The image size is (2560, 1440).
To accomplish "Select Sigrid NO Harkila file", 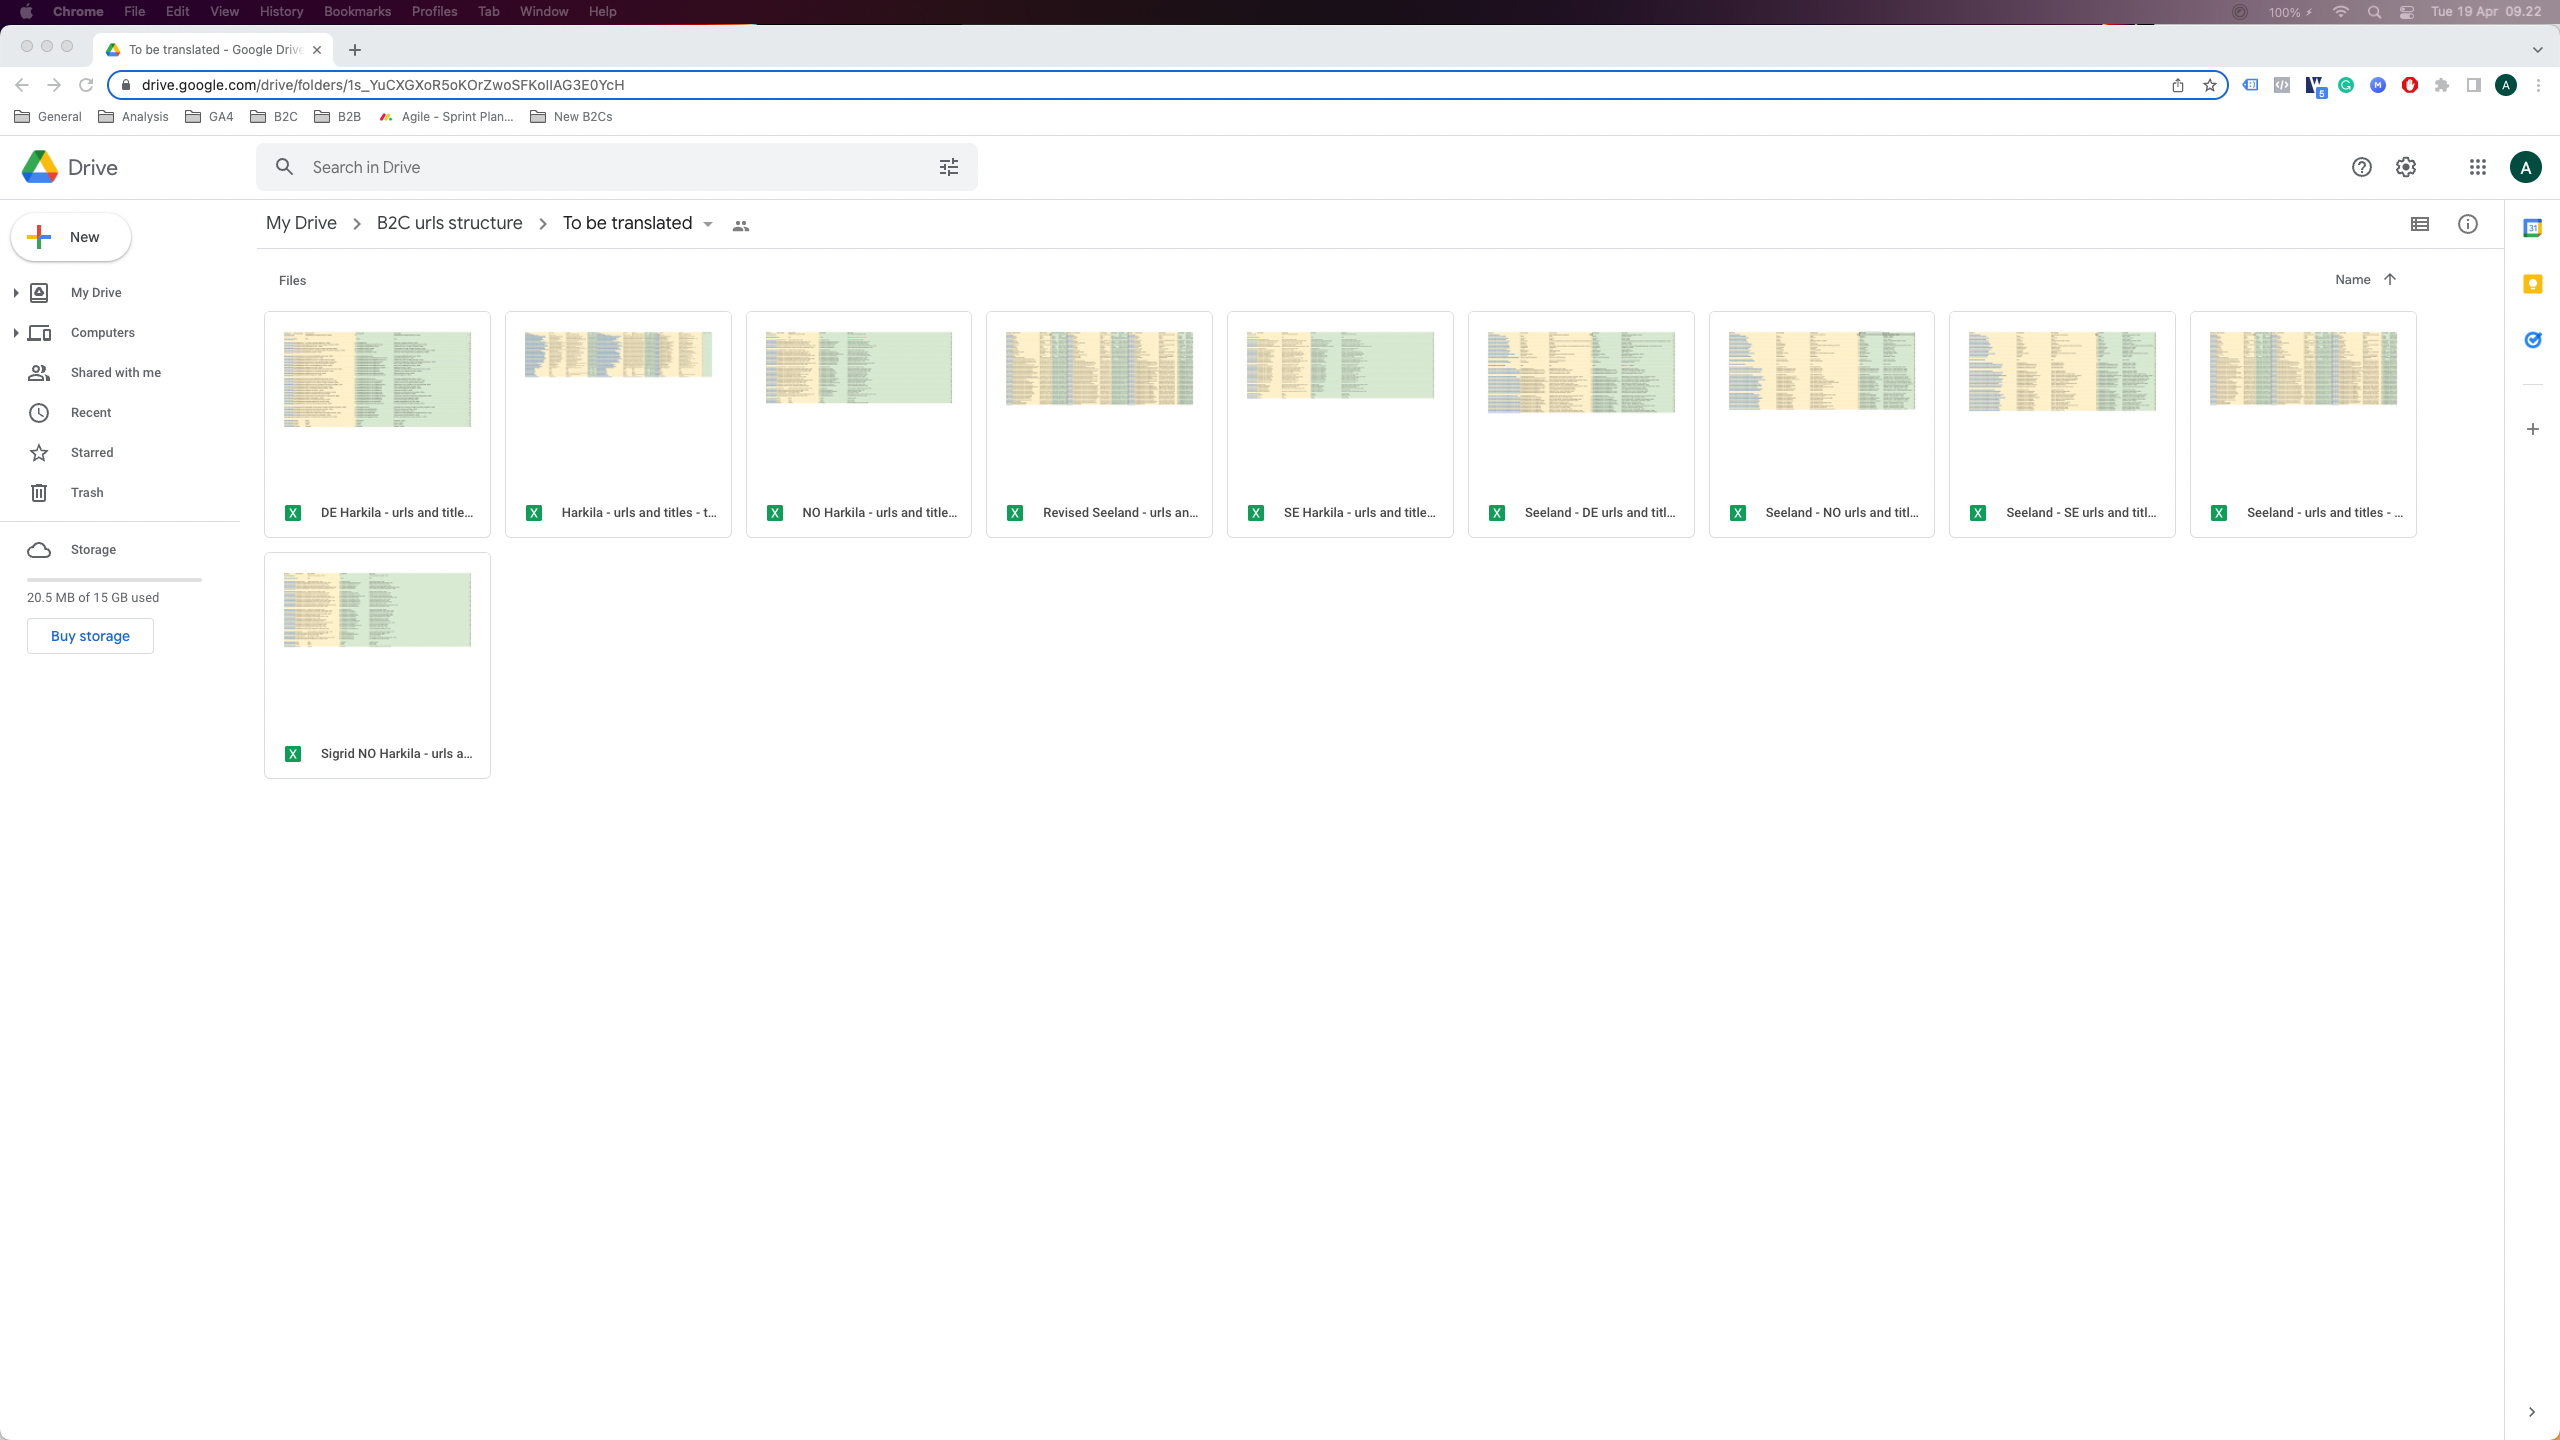I will coord(377,665).
